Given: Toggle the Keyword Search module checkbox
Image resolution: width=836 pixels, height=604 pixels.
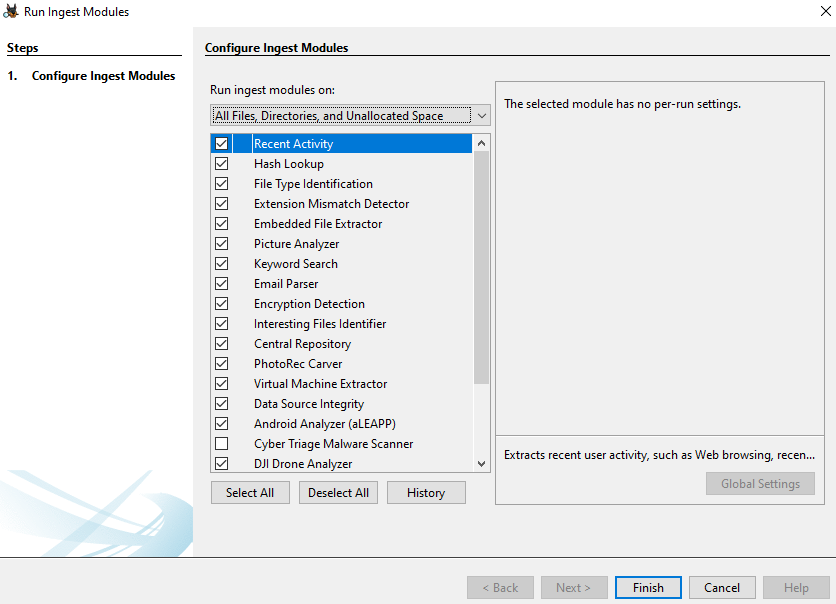Looking at the screenshot, I should 221,264.
